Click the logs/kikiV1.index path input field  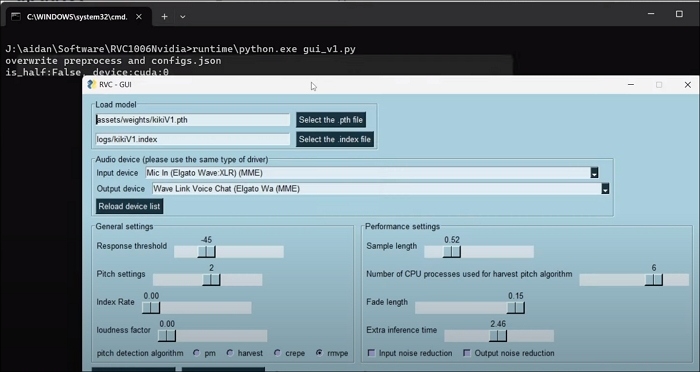pos(192,139)
